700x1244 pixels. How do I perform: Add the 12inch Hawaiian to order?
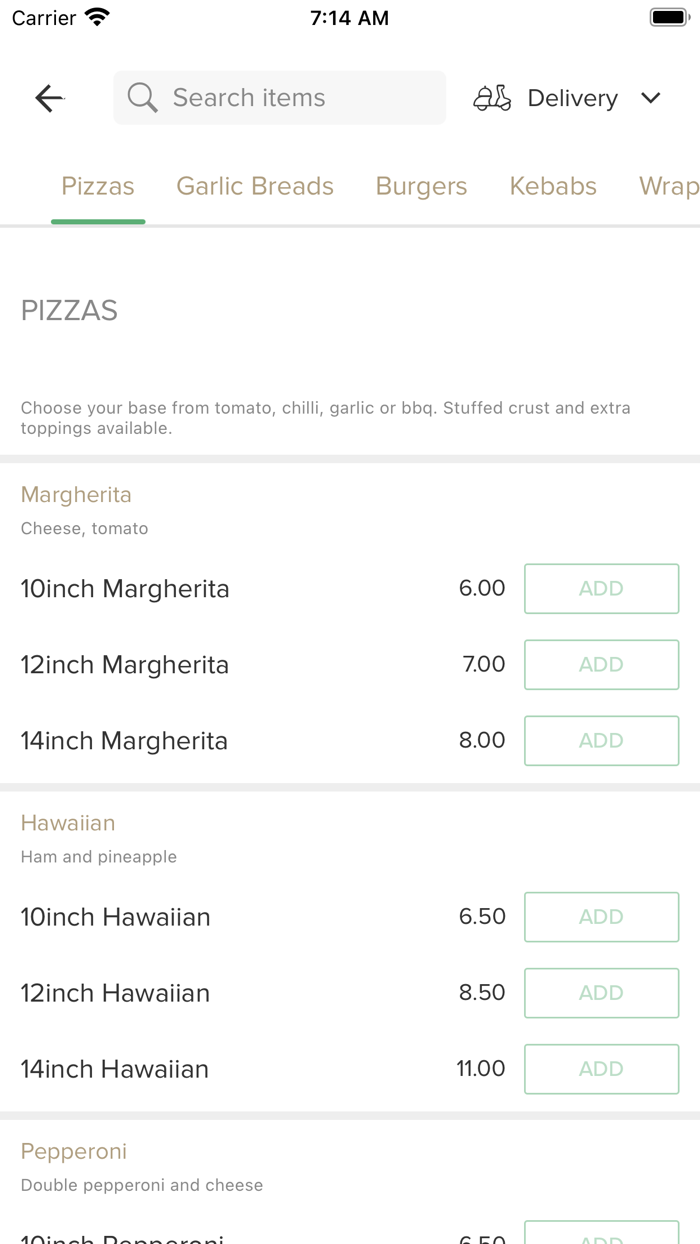pyautogui.click(x=601, y=993)
